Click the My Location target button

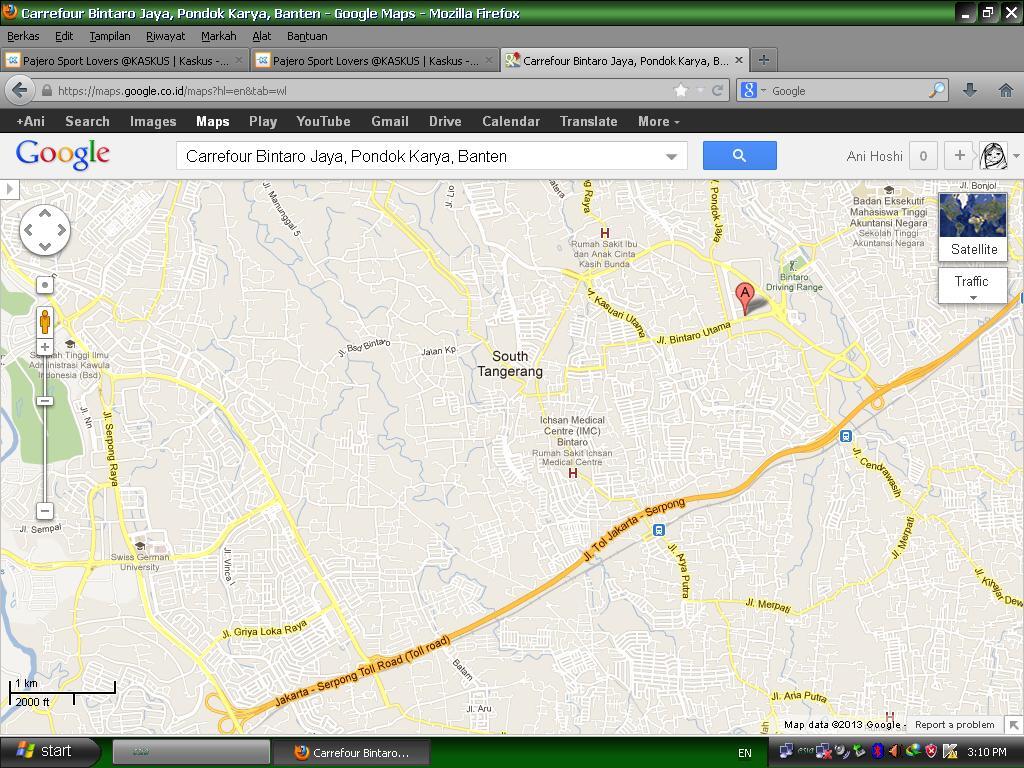(x=44, y=285)
